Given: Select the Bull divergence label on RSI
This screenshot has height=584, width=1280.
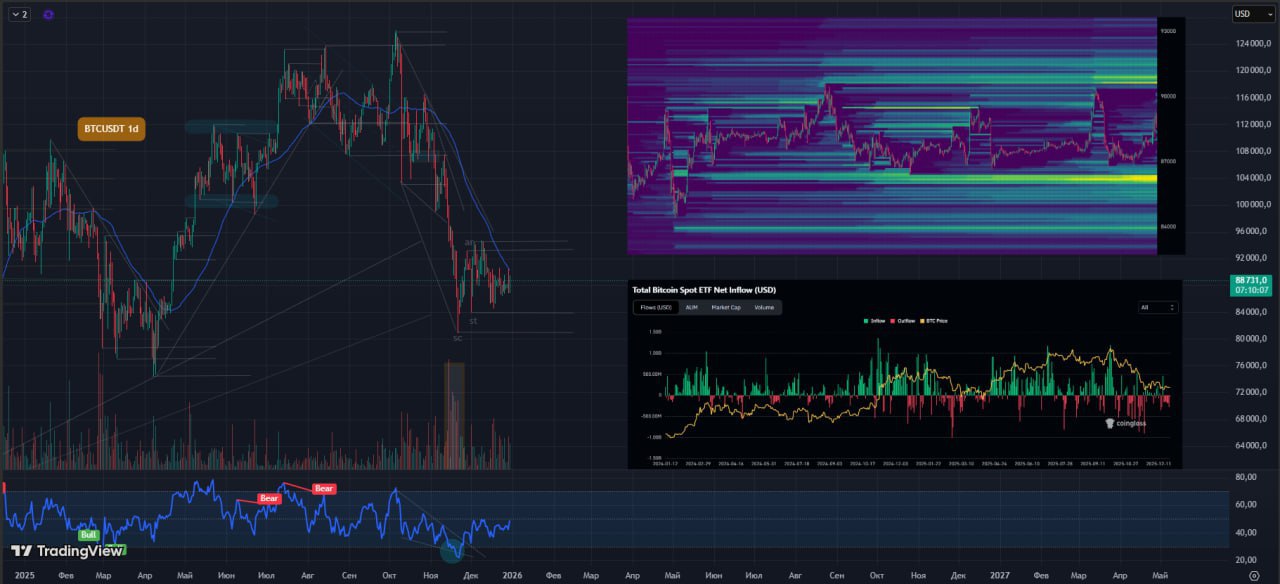Looking at the screenshot, I should point(88,535).
